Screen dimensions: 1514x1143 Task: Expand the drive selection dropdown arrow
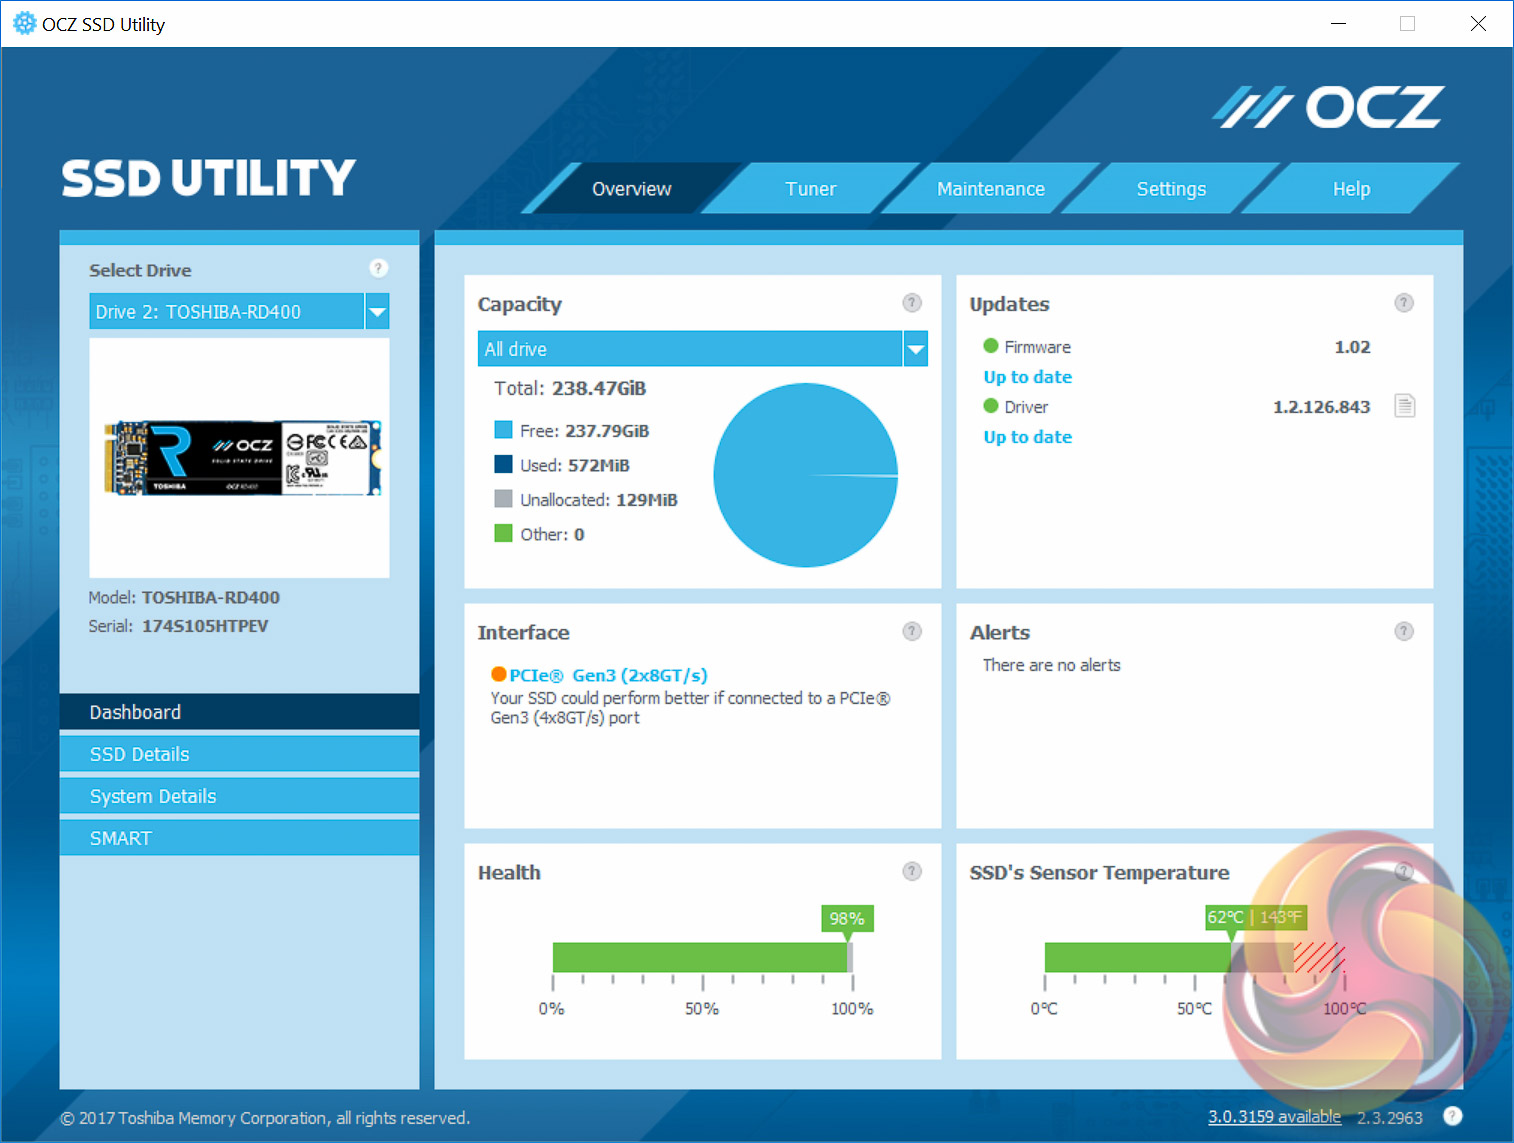pyautogui.click(x=377, y=312)
